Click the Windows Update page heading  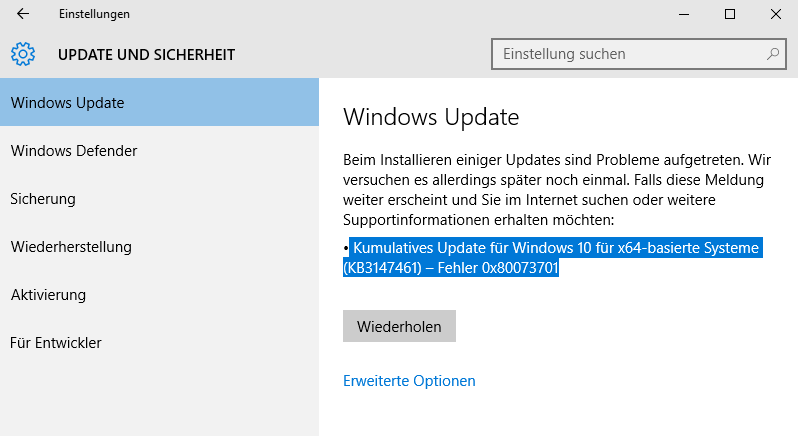431,117
